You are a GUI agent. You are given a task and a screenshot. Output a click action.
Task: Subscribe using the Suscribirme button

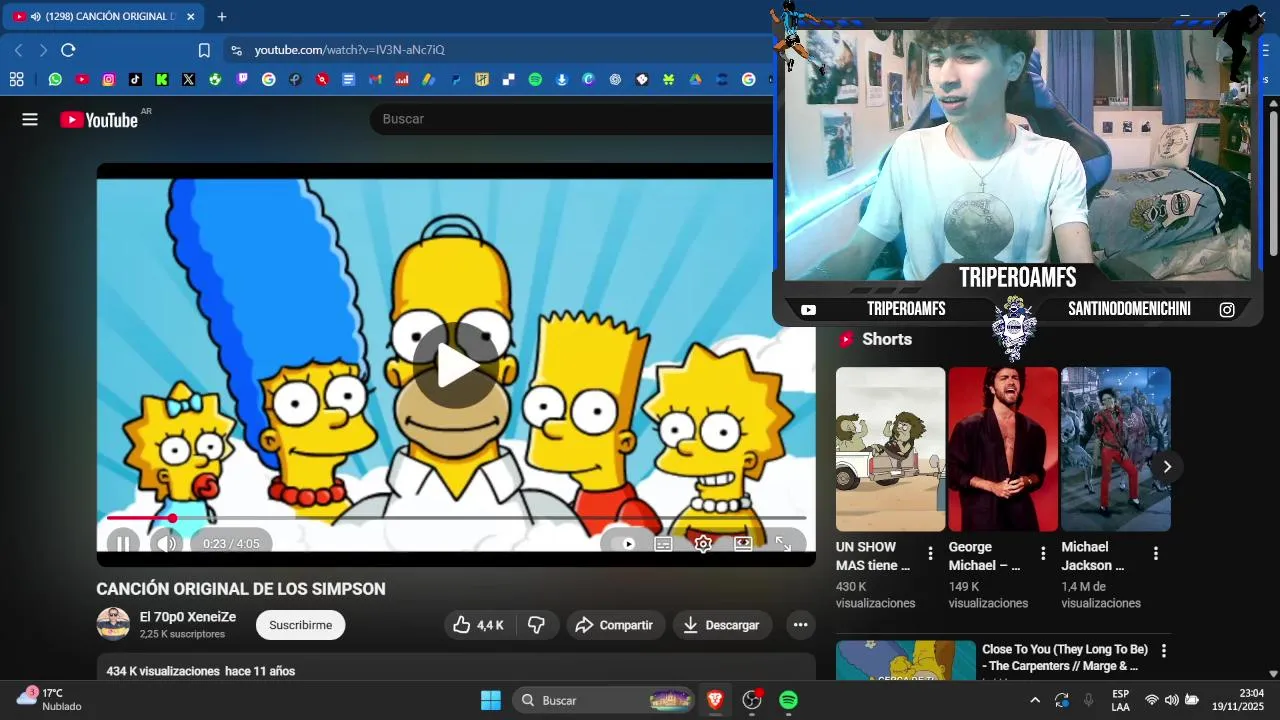[300, 625]
